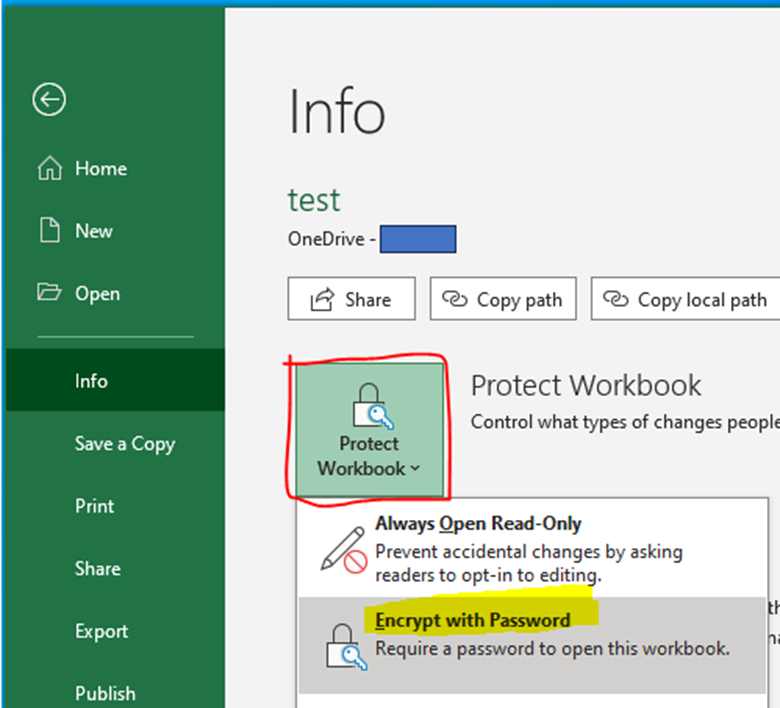The height and width of the screenshot is (708, 780).
Task: Expand the Protect Workbook dropdown chevron
Action: tap(415, 468)
